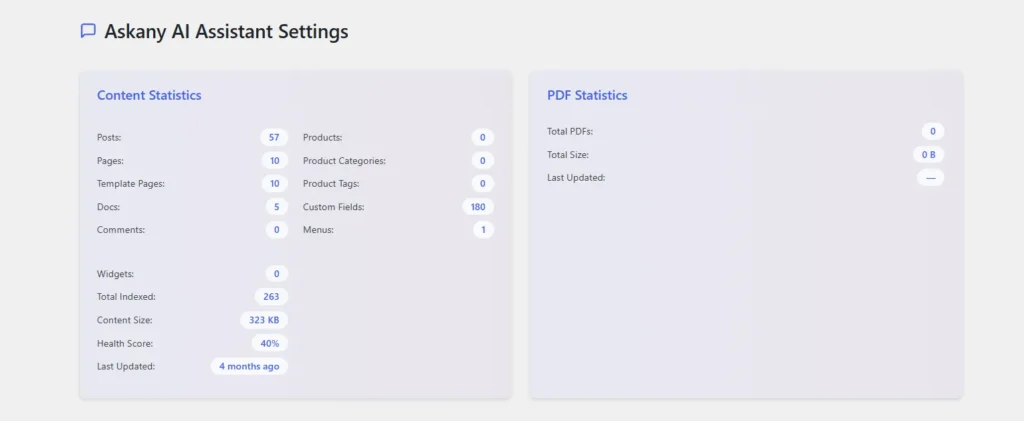Viewport: 1024px width, 421px height.
Task: Click the Health Score badge 40%
Action: click(270, 343)
